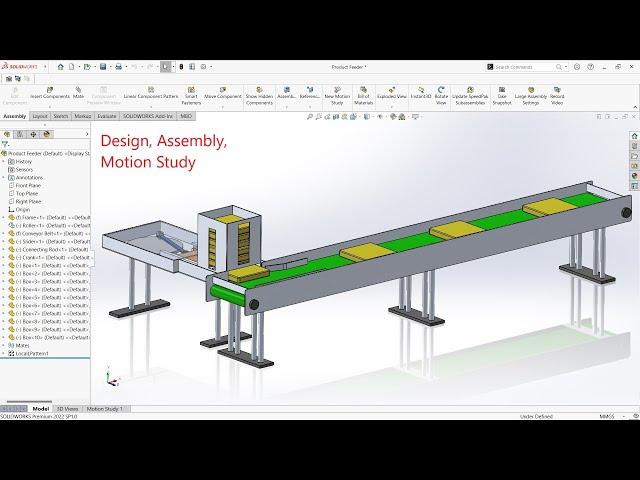
Task: Click Large Assembly Settings tool
Action: 531,96
